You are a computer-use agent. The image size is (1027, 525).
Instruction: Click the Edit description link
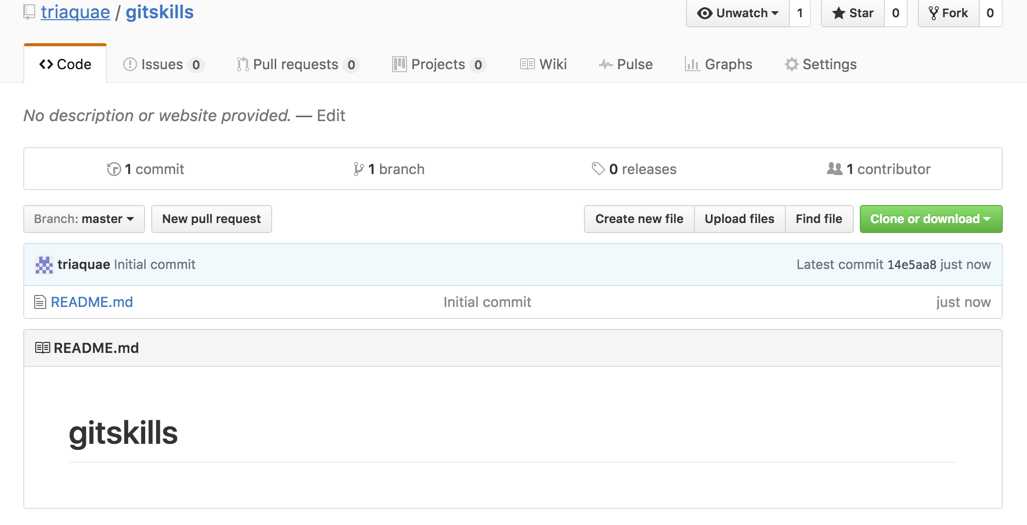331,116
